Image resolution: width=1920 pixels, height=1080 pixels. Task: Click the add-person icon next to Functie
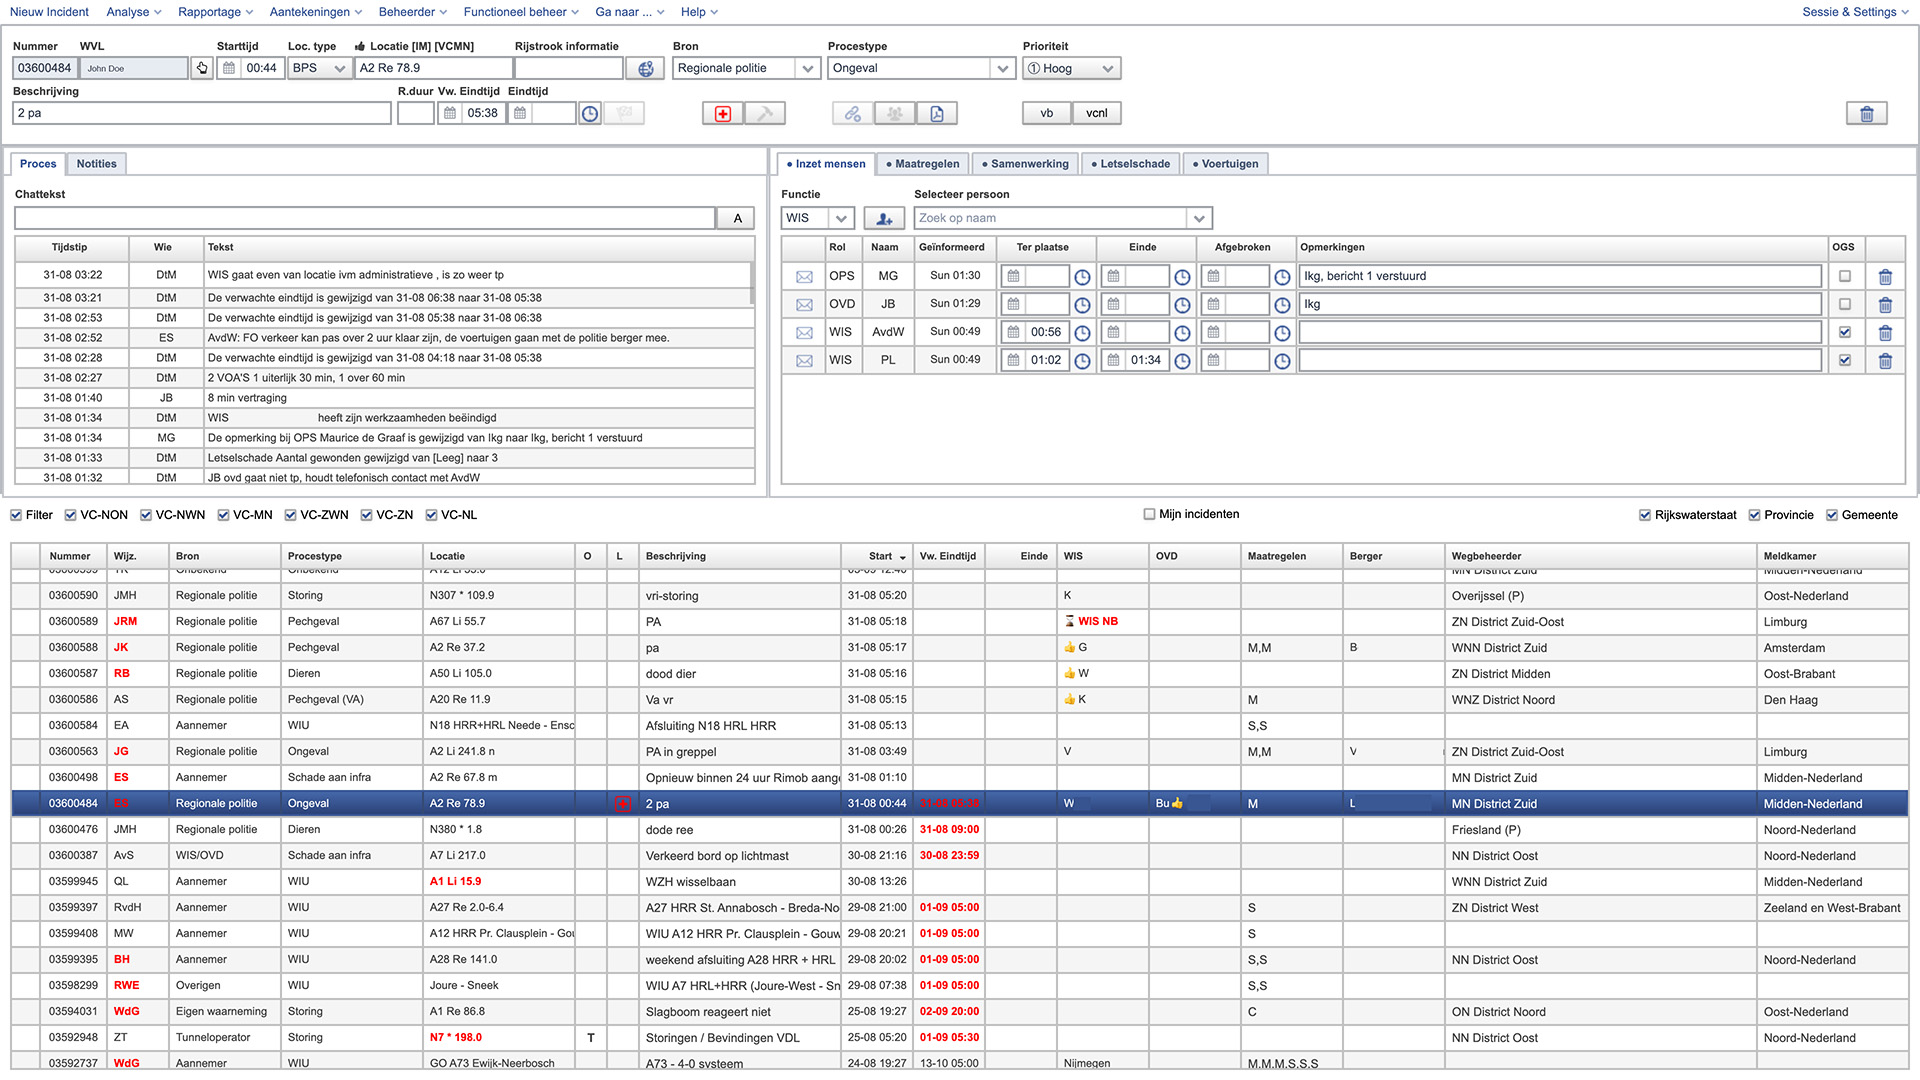[884, 217]
